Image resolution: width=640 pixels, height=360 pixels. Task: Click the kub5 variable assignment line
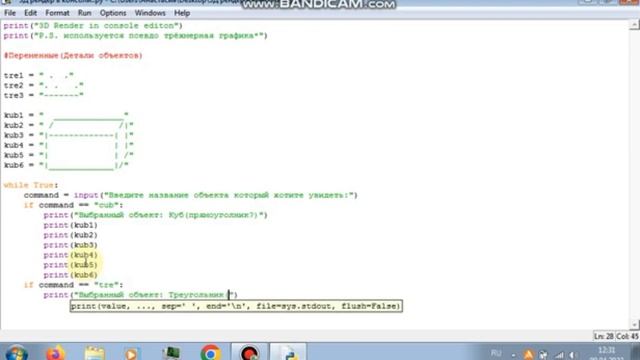coord(69,155)
